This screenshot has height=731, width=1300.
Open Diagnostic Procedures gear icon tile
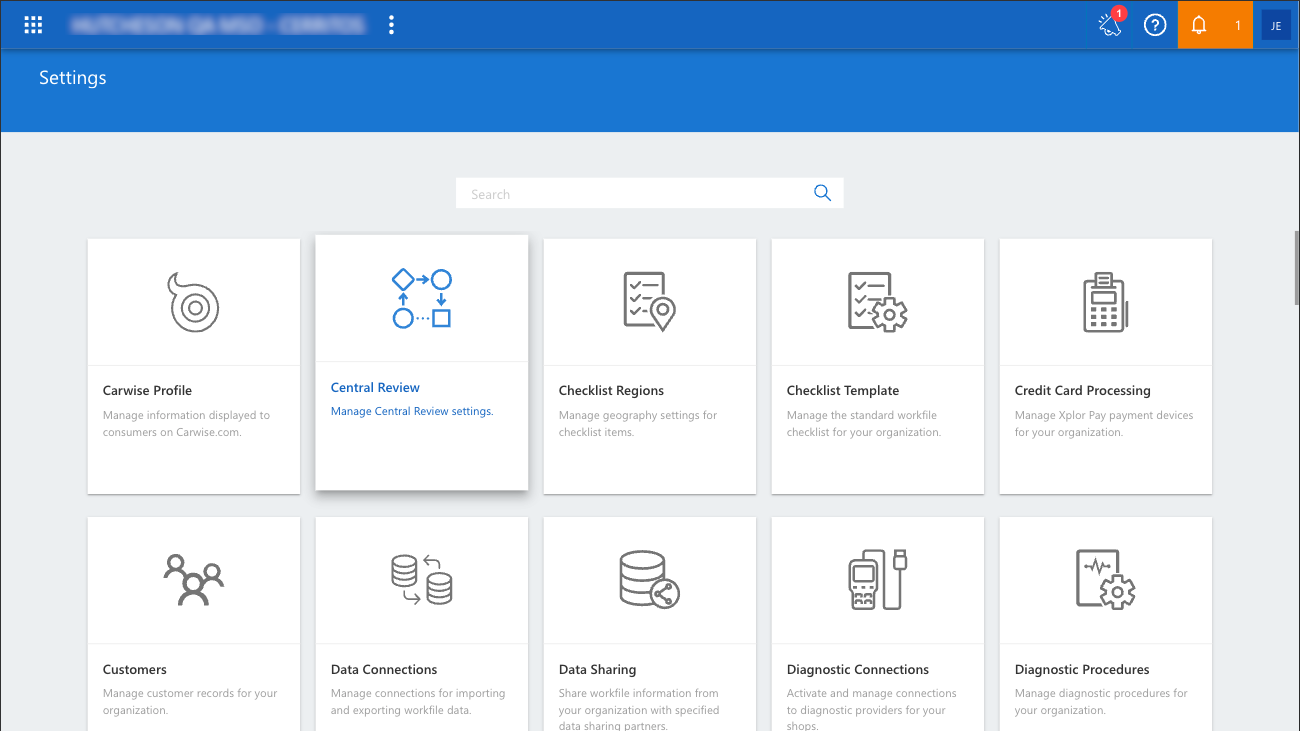click(1105, 579)
